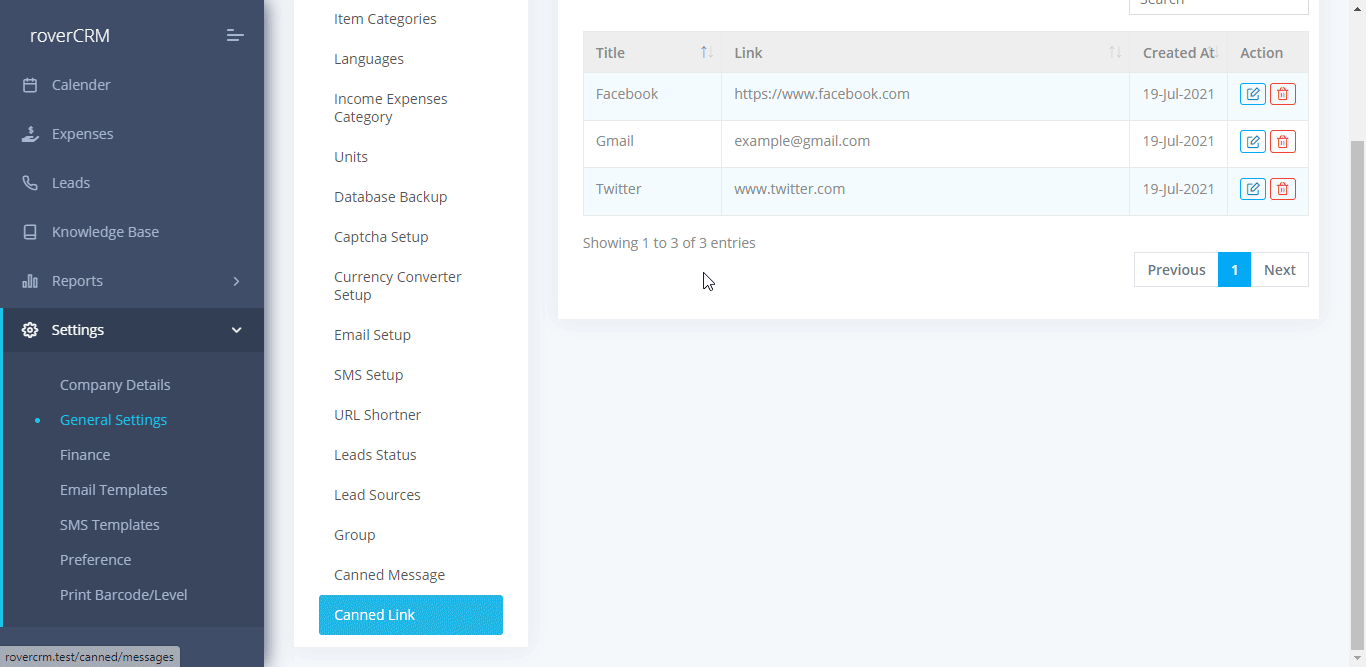Open the Knowledge Base menu item
This screenshot has height=667, width=1366.
tap(105, 232)
